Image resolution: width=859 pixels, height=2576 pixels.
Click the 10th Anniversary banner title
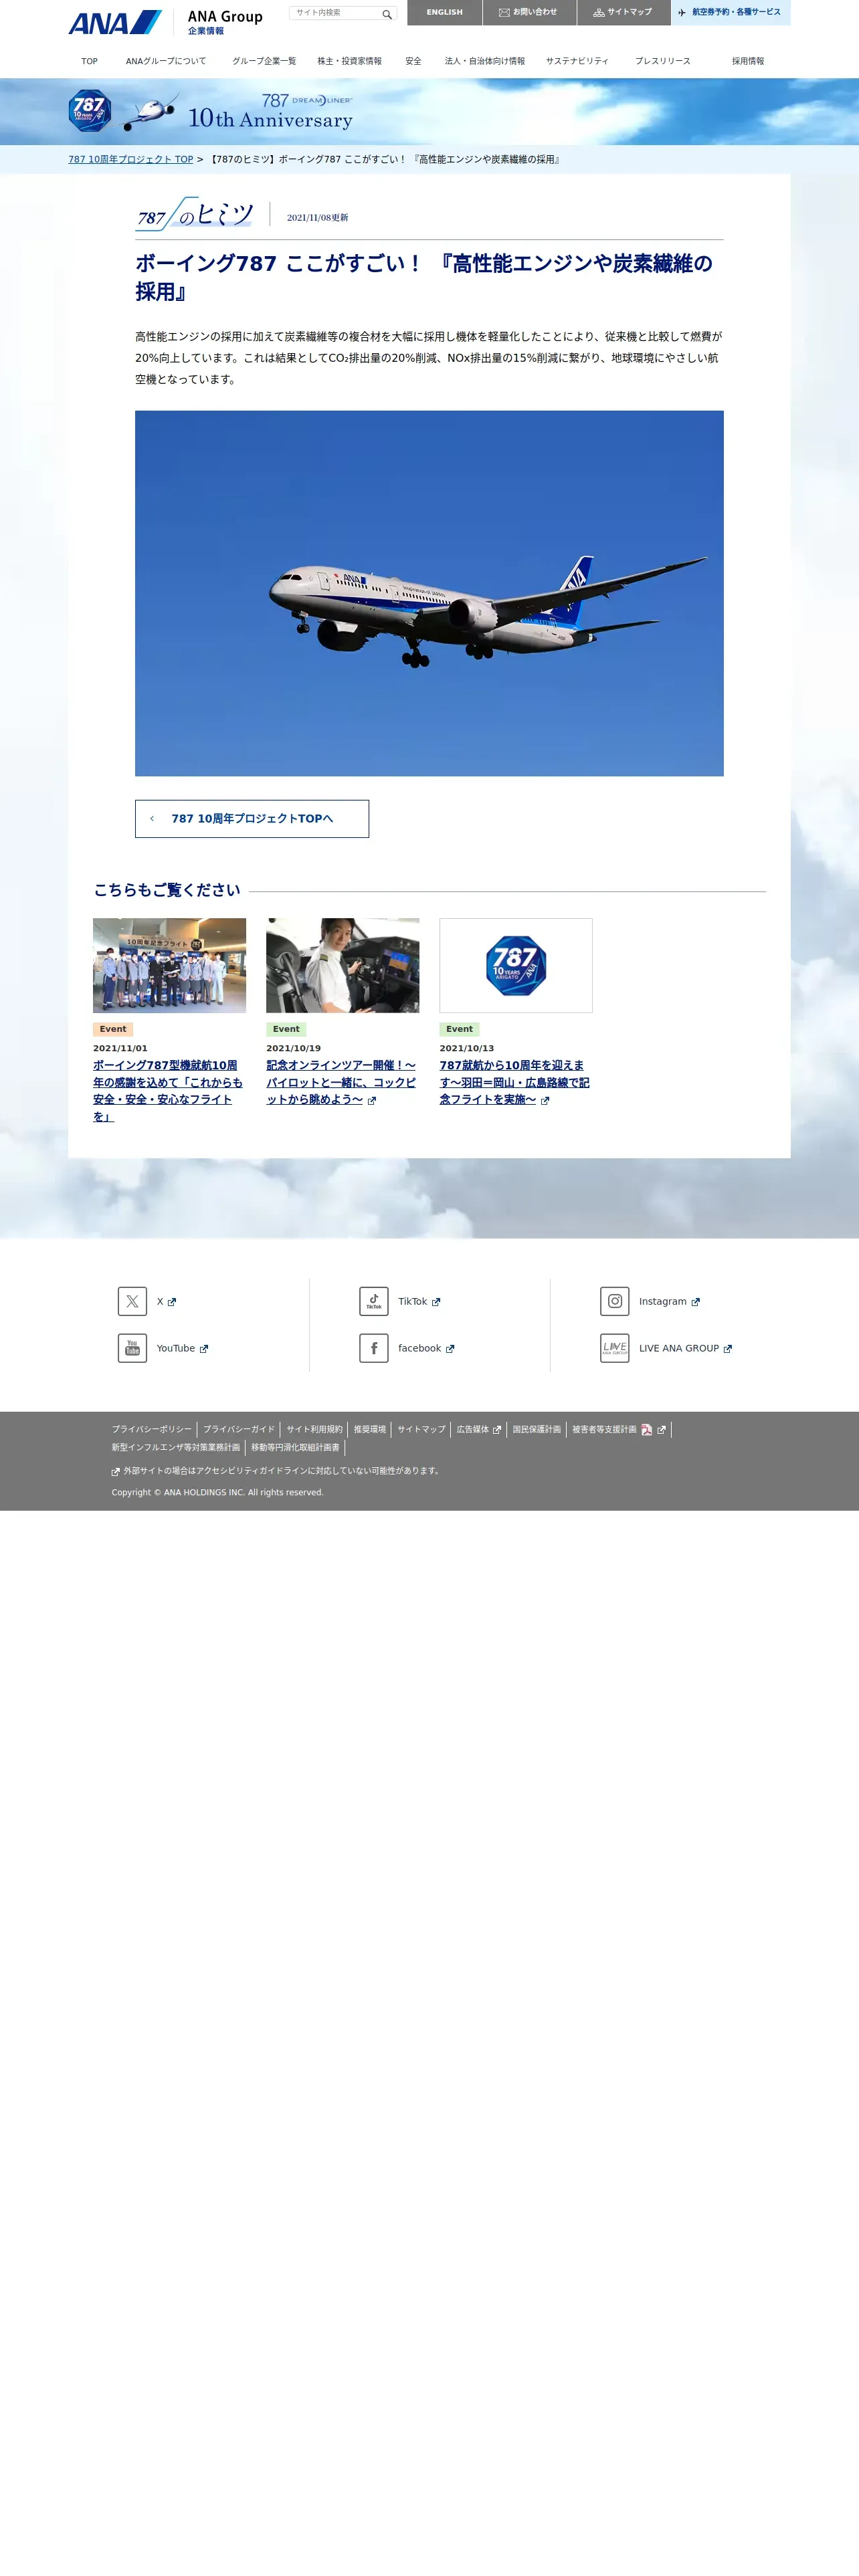[x=270, y=119]
